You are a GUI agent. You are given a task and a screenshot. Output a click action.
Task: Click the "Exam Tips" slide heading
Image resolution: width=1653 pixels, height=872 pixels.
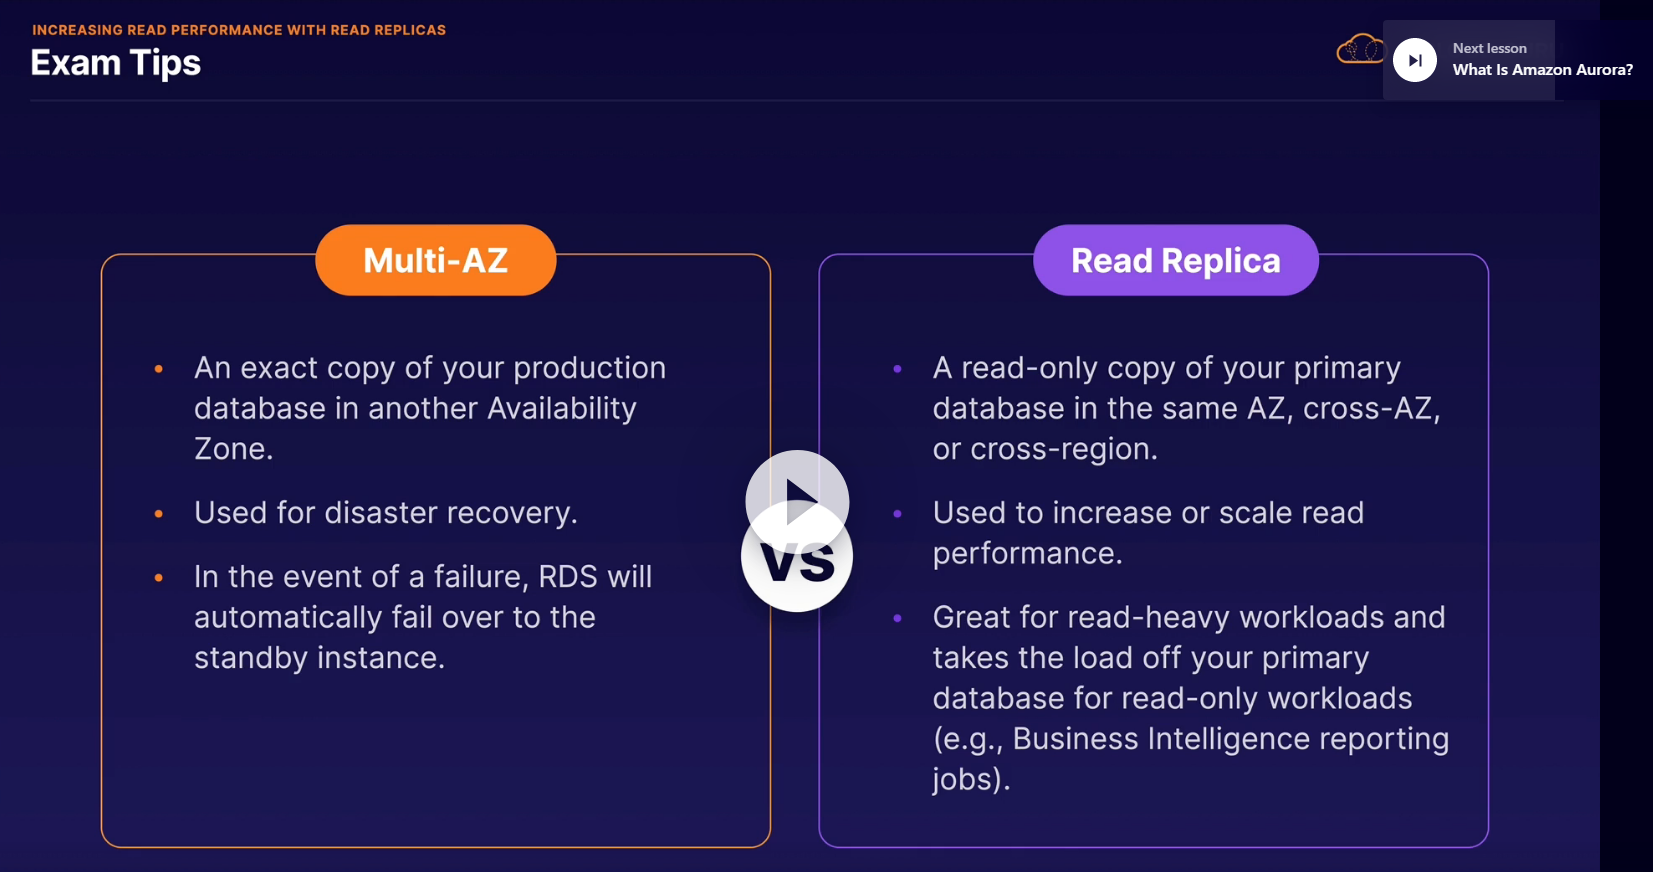point(116,63)
